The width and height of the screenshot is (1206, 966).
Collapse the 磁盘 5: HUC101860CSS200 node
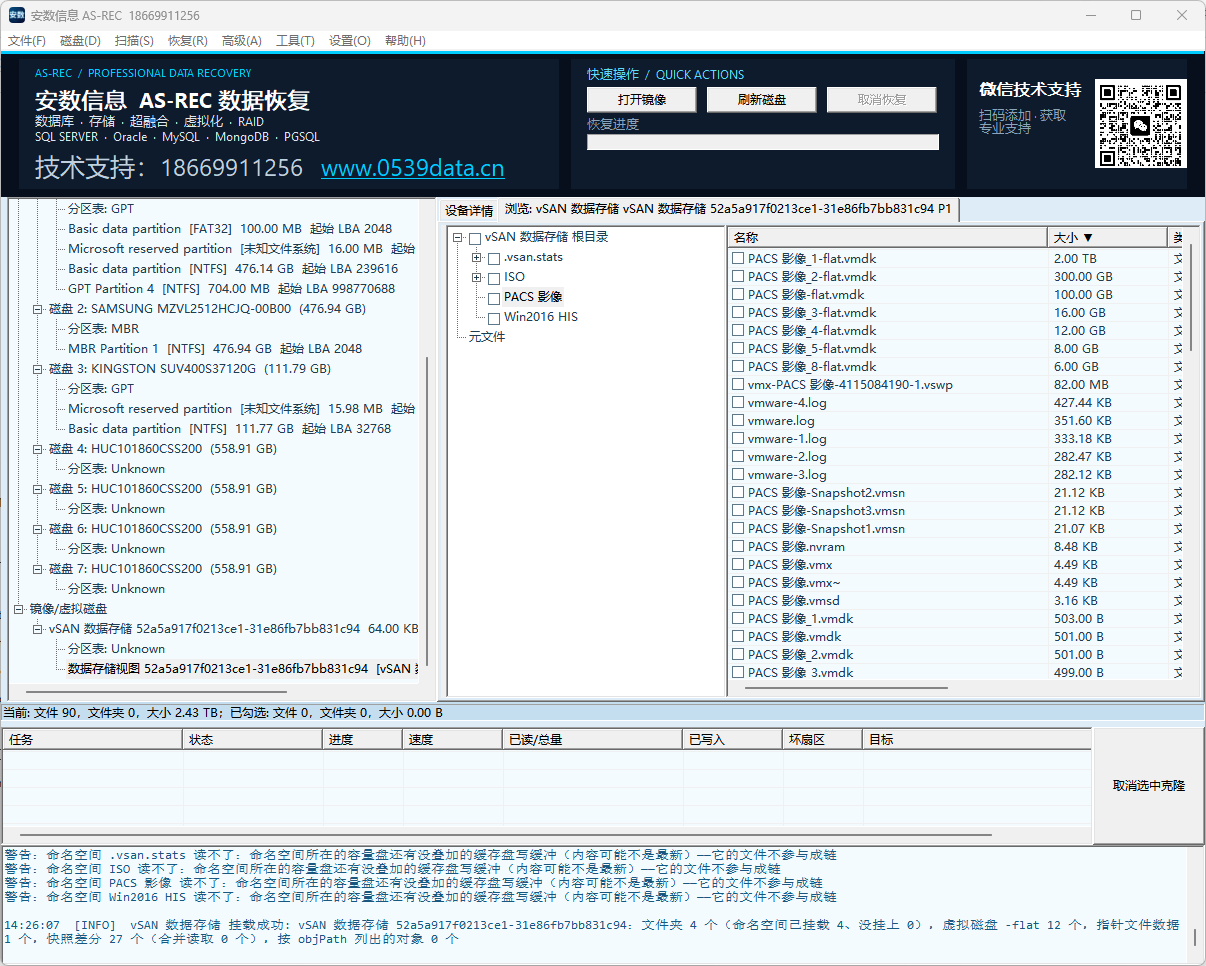(x=38, y=489)
